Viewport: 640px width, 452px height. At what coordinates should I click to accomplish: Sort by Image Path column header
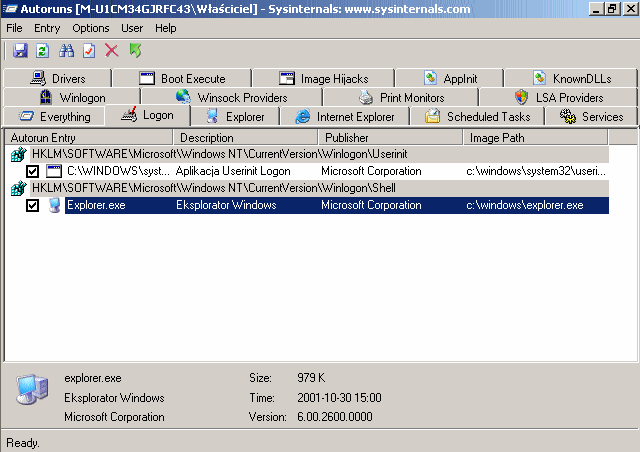point(536,138)
